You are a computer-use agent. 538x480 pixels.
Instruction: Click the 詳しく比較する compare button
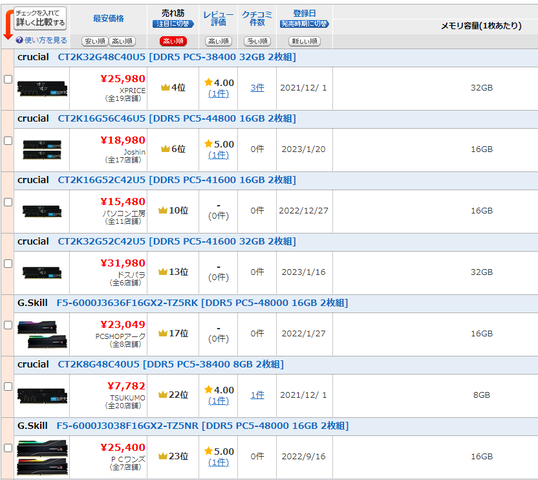point(40,19)
